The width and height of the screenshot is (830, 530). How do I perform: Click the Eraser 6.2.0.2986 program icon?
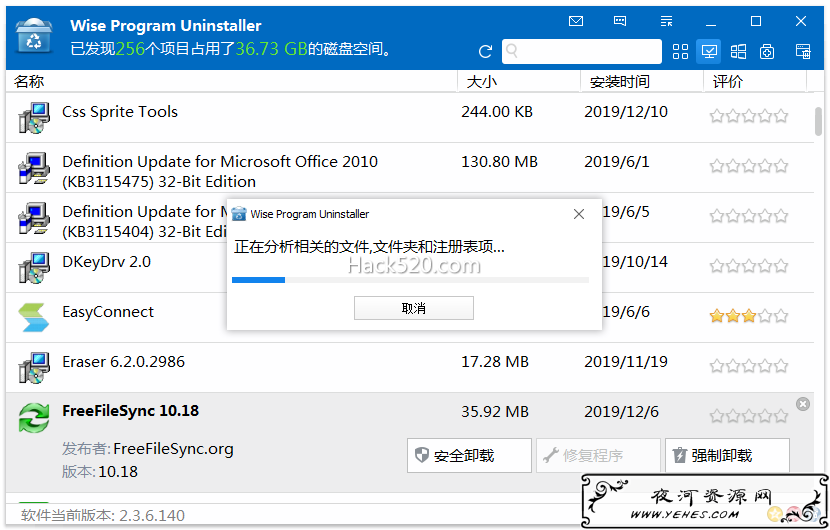(34, 367)
